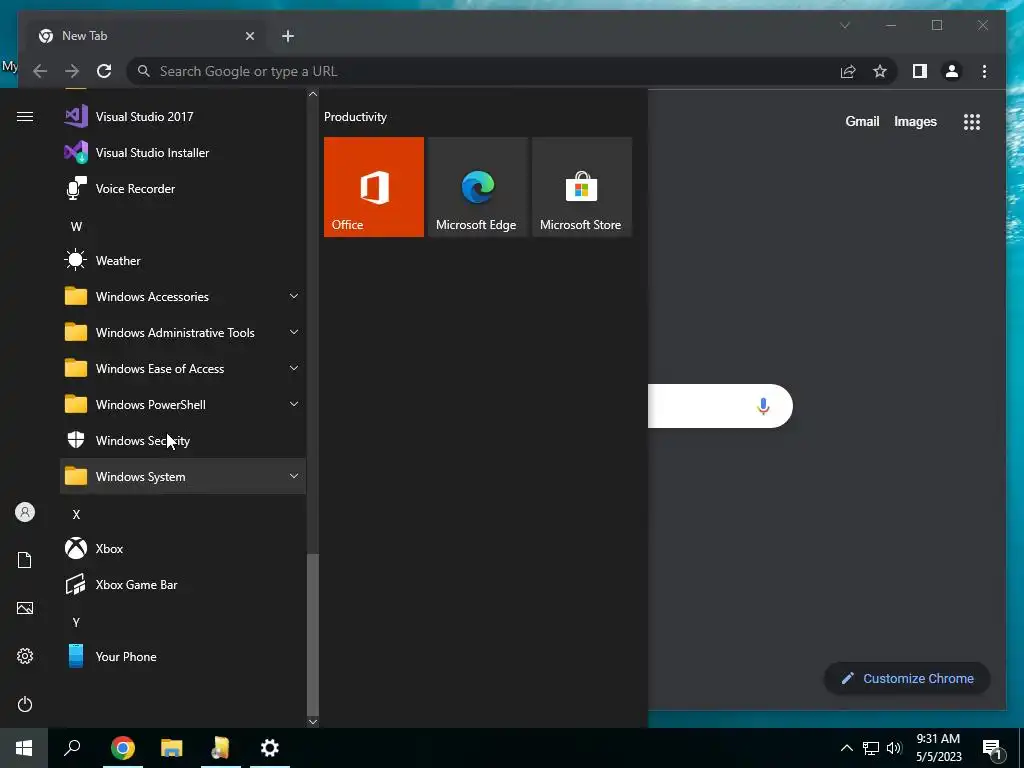Open Visual Studio 2017 from Start menu
1024x768 pixels.
coord(183,117)
